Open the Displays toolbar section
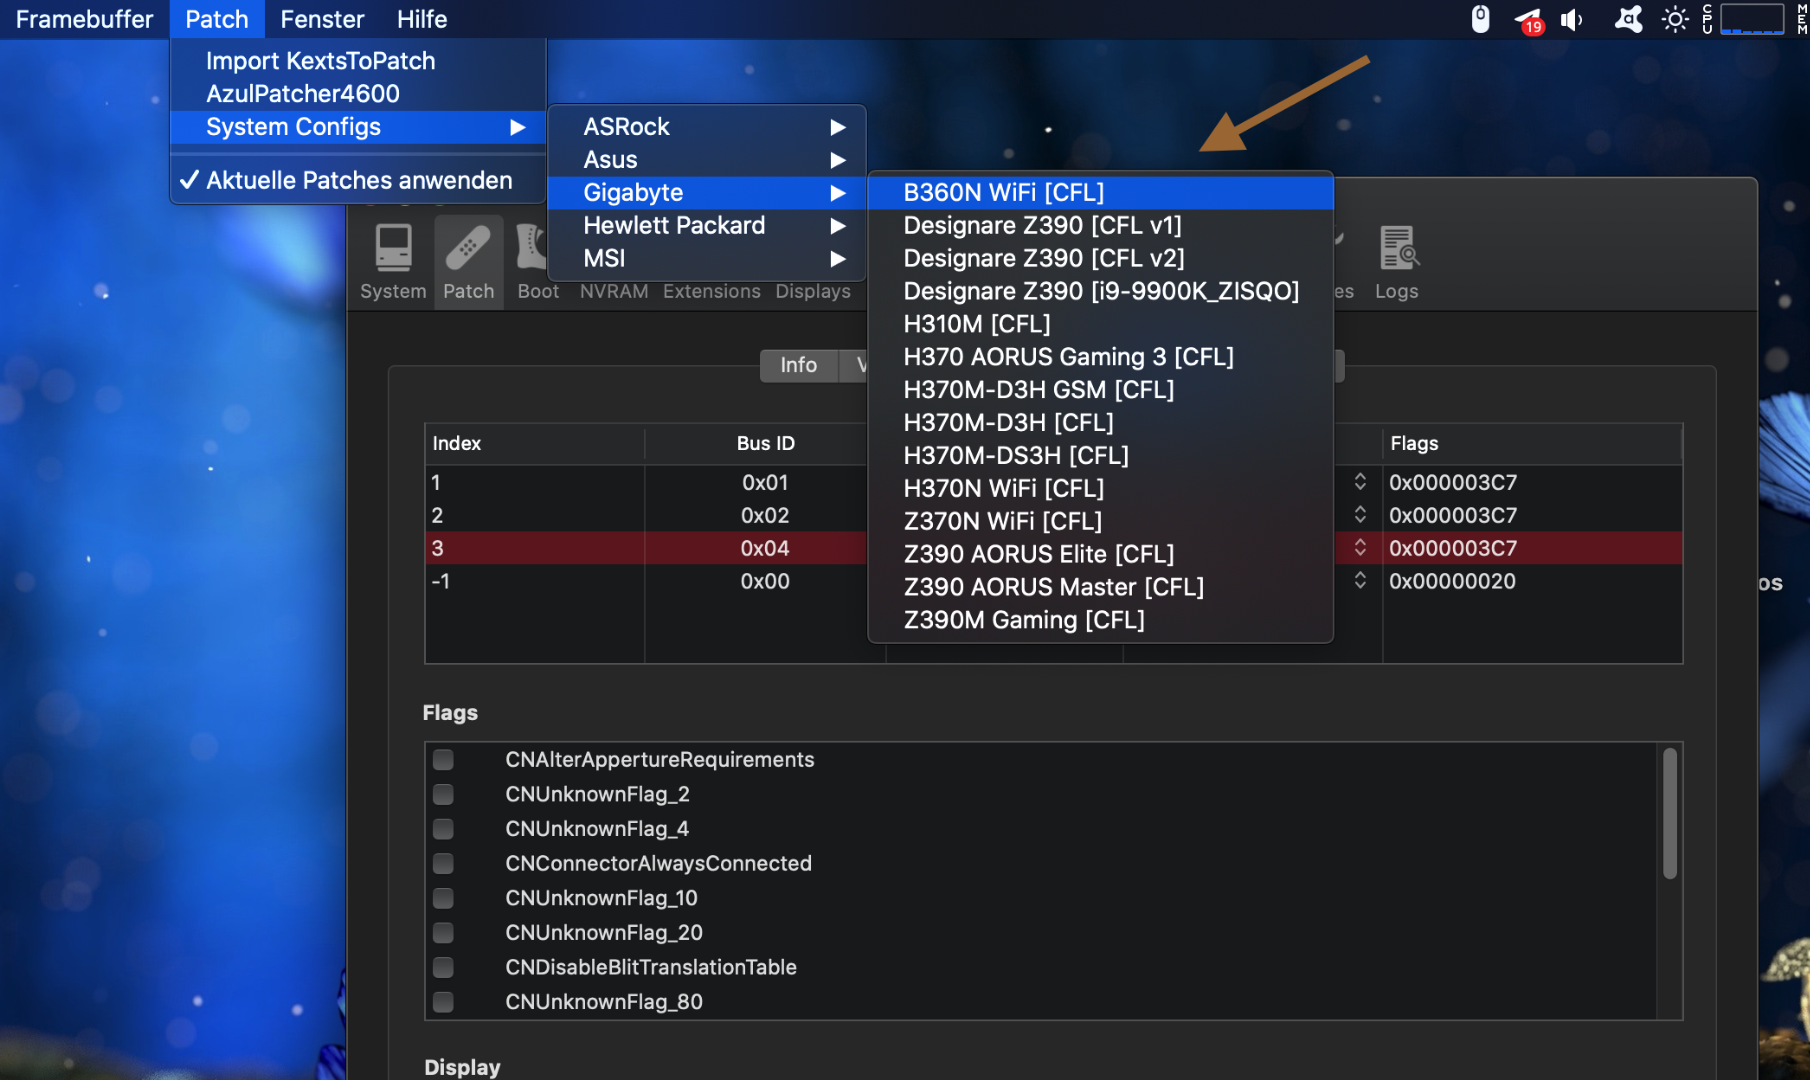Viewport: 1810px width, 1080px height. pyautogui.click(x=813, y=291)
